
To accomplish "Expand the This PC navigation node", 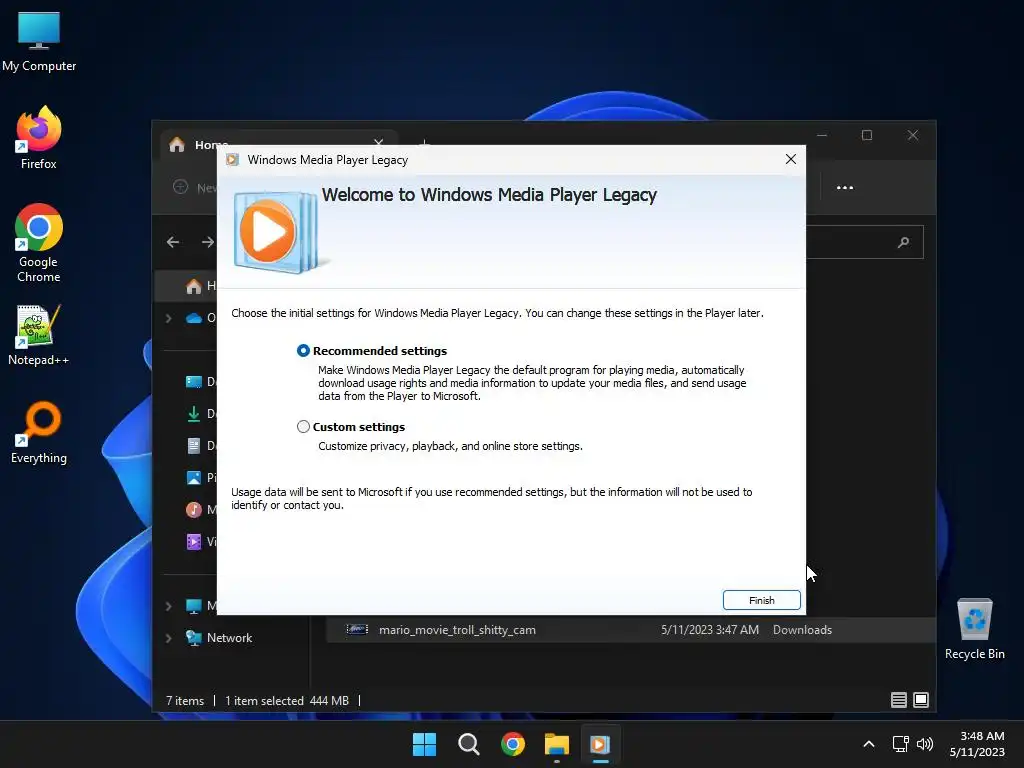I will pyautogui.click(x=168, y=606).
